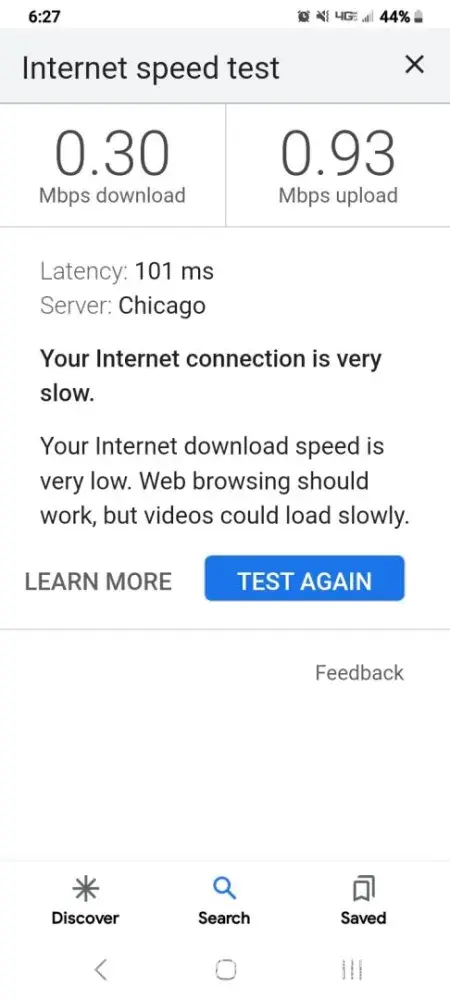The image size is (450, 1000).
Task: Tap the Discover asterisk icon
Action: click(x=85, y=888)
